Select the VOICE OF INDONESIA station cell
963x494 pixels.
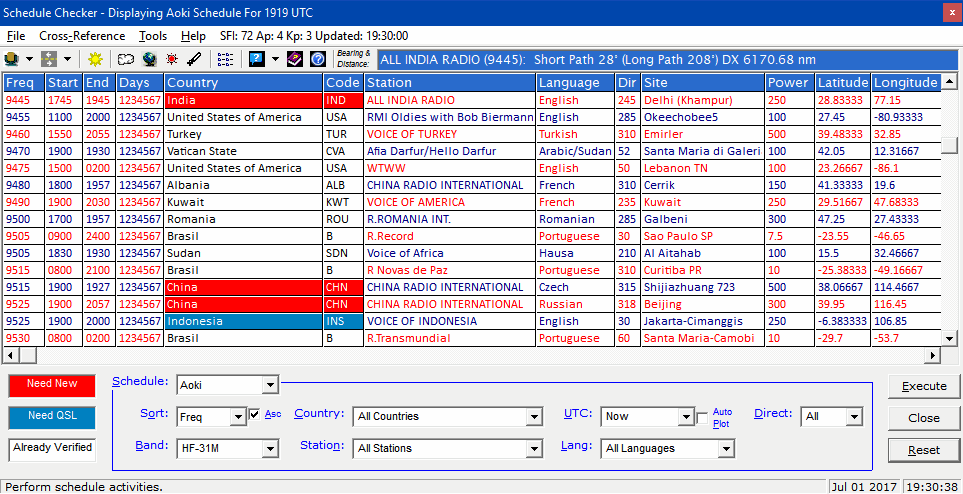pyautogui.click(x=450, y=321)
